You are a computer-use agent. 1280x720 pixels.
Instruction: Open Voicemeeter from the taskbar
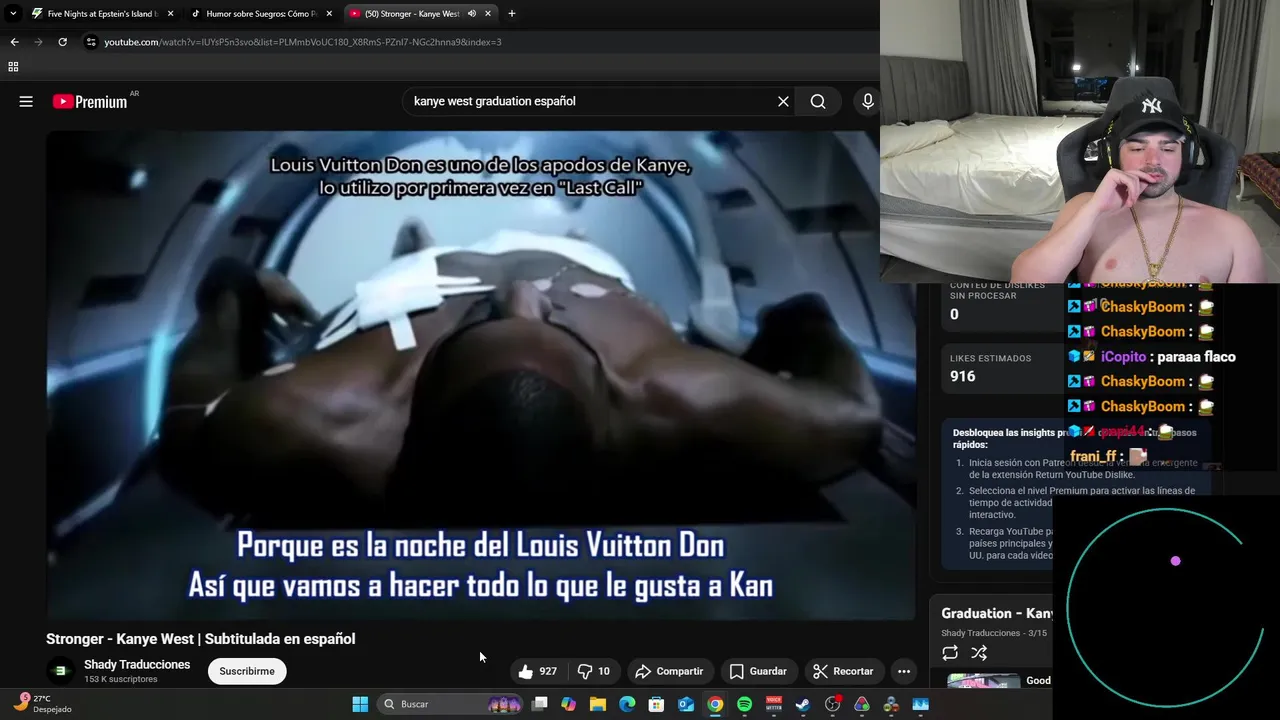[774, 704]
